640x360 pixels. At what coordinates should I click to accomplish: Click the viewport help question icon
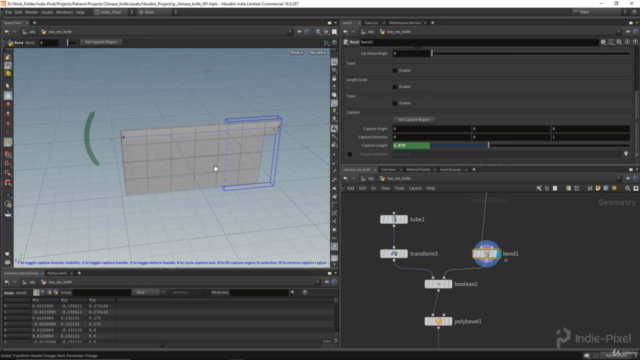[334, 42]
